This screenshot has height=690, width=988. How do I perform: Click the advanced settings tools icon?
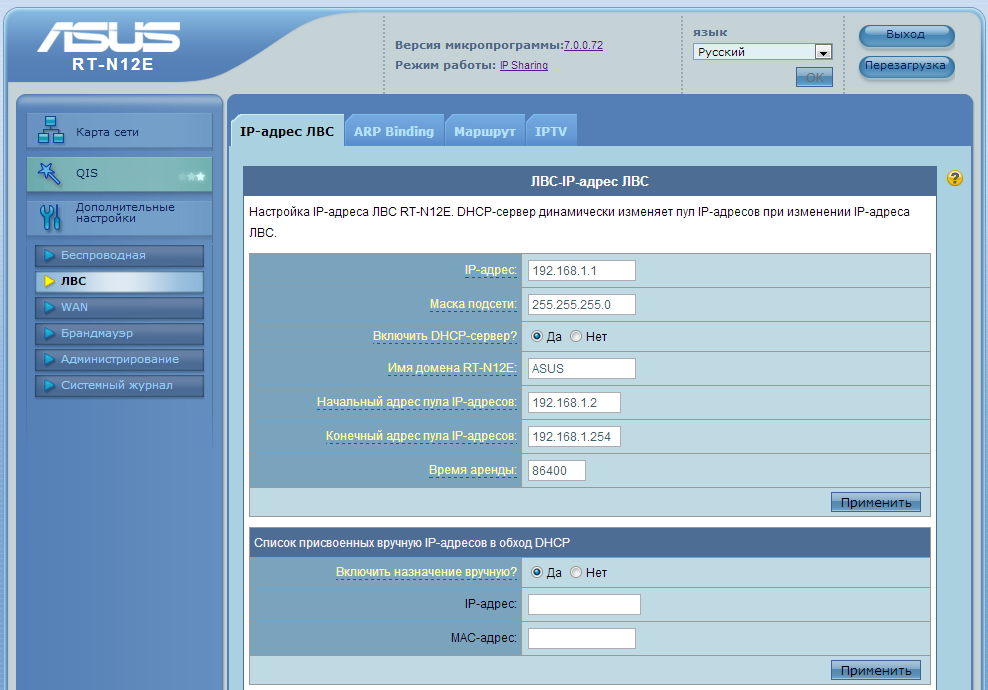49,214
